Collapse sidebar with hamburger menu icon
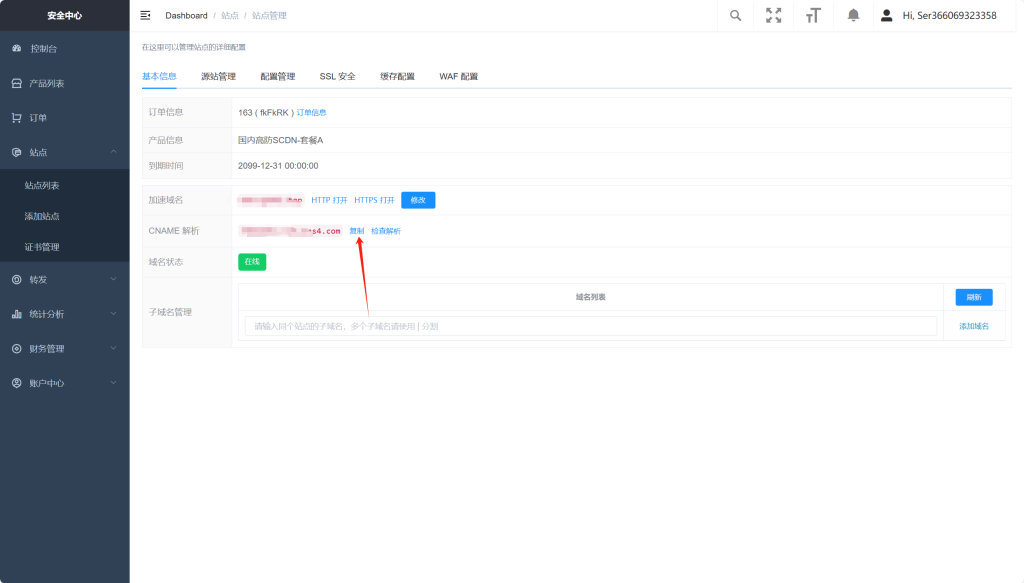The image size is (1024, 583). click(x=146, y=15)
